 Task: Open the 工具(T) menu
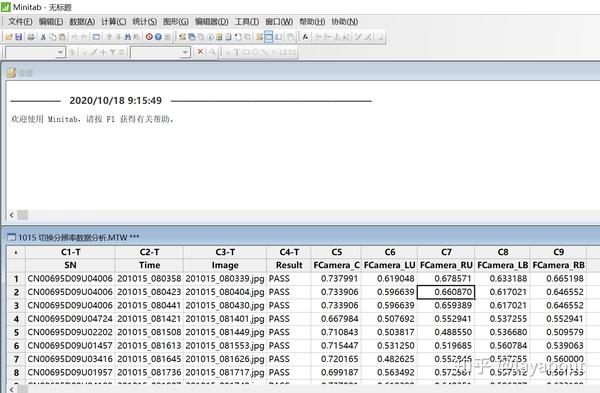[x=247, y=22]
